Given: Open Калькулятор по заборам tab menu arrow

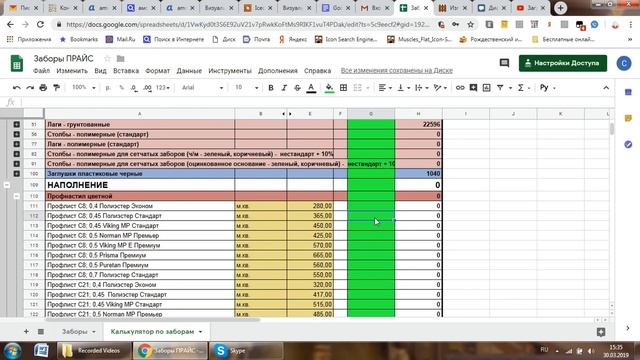Looking at the screenshot, I should coord(200,331).
